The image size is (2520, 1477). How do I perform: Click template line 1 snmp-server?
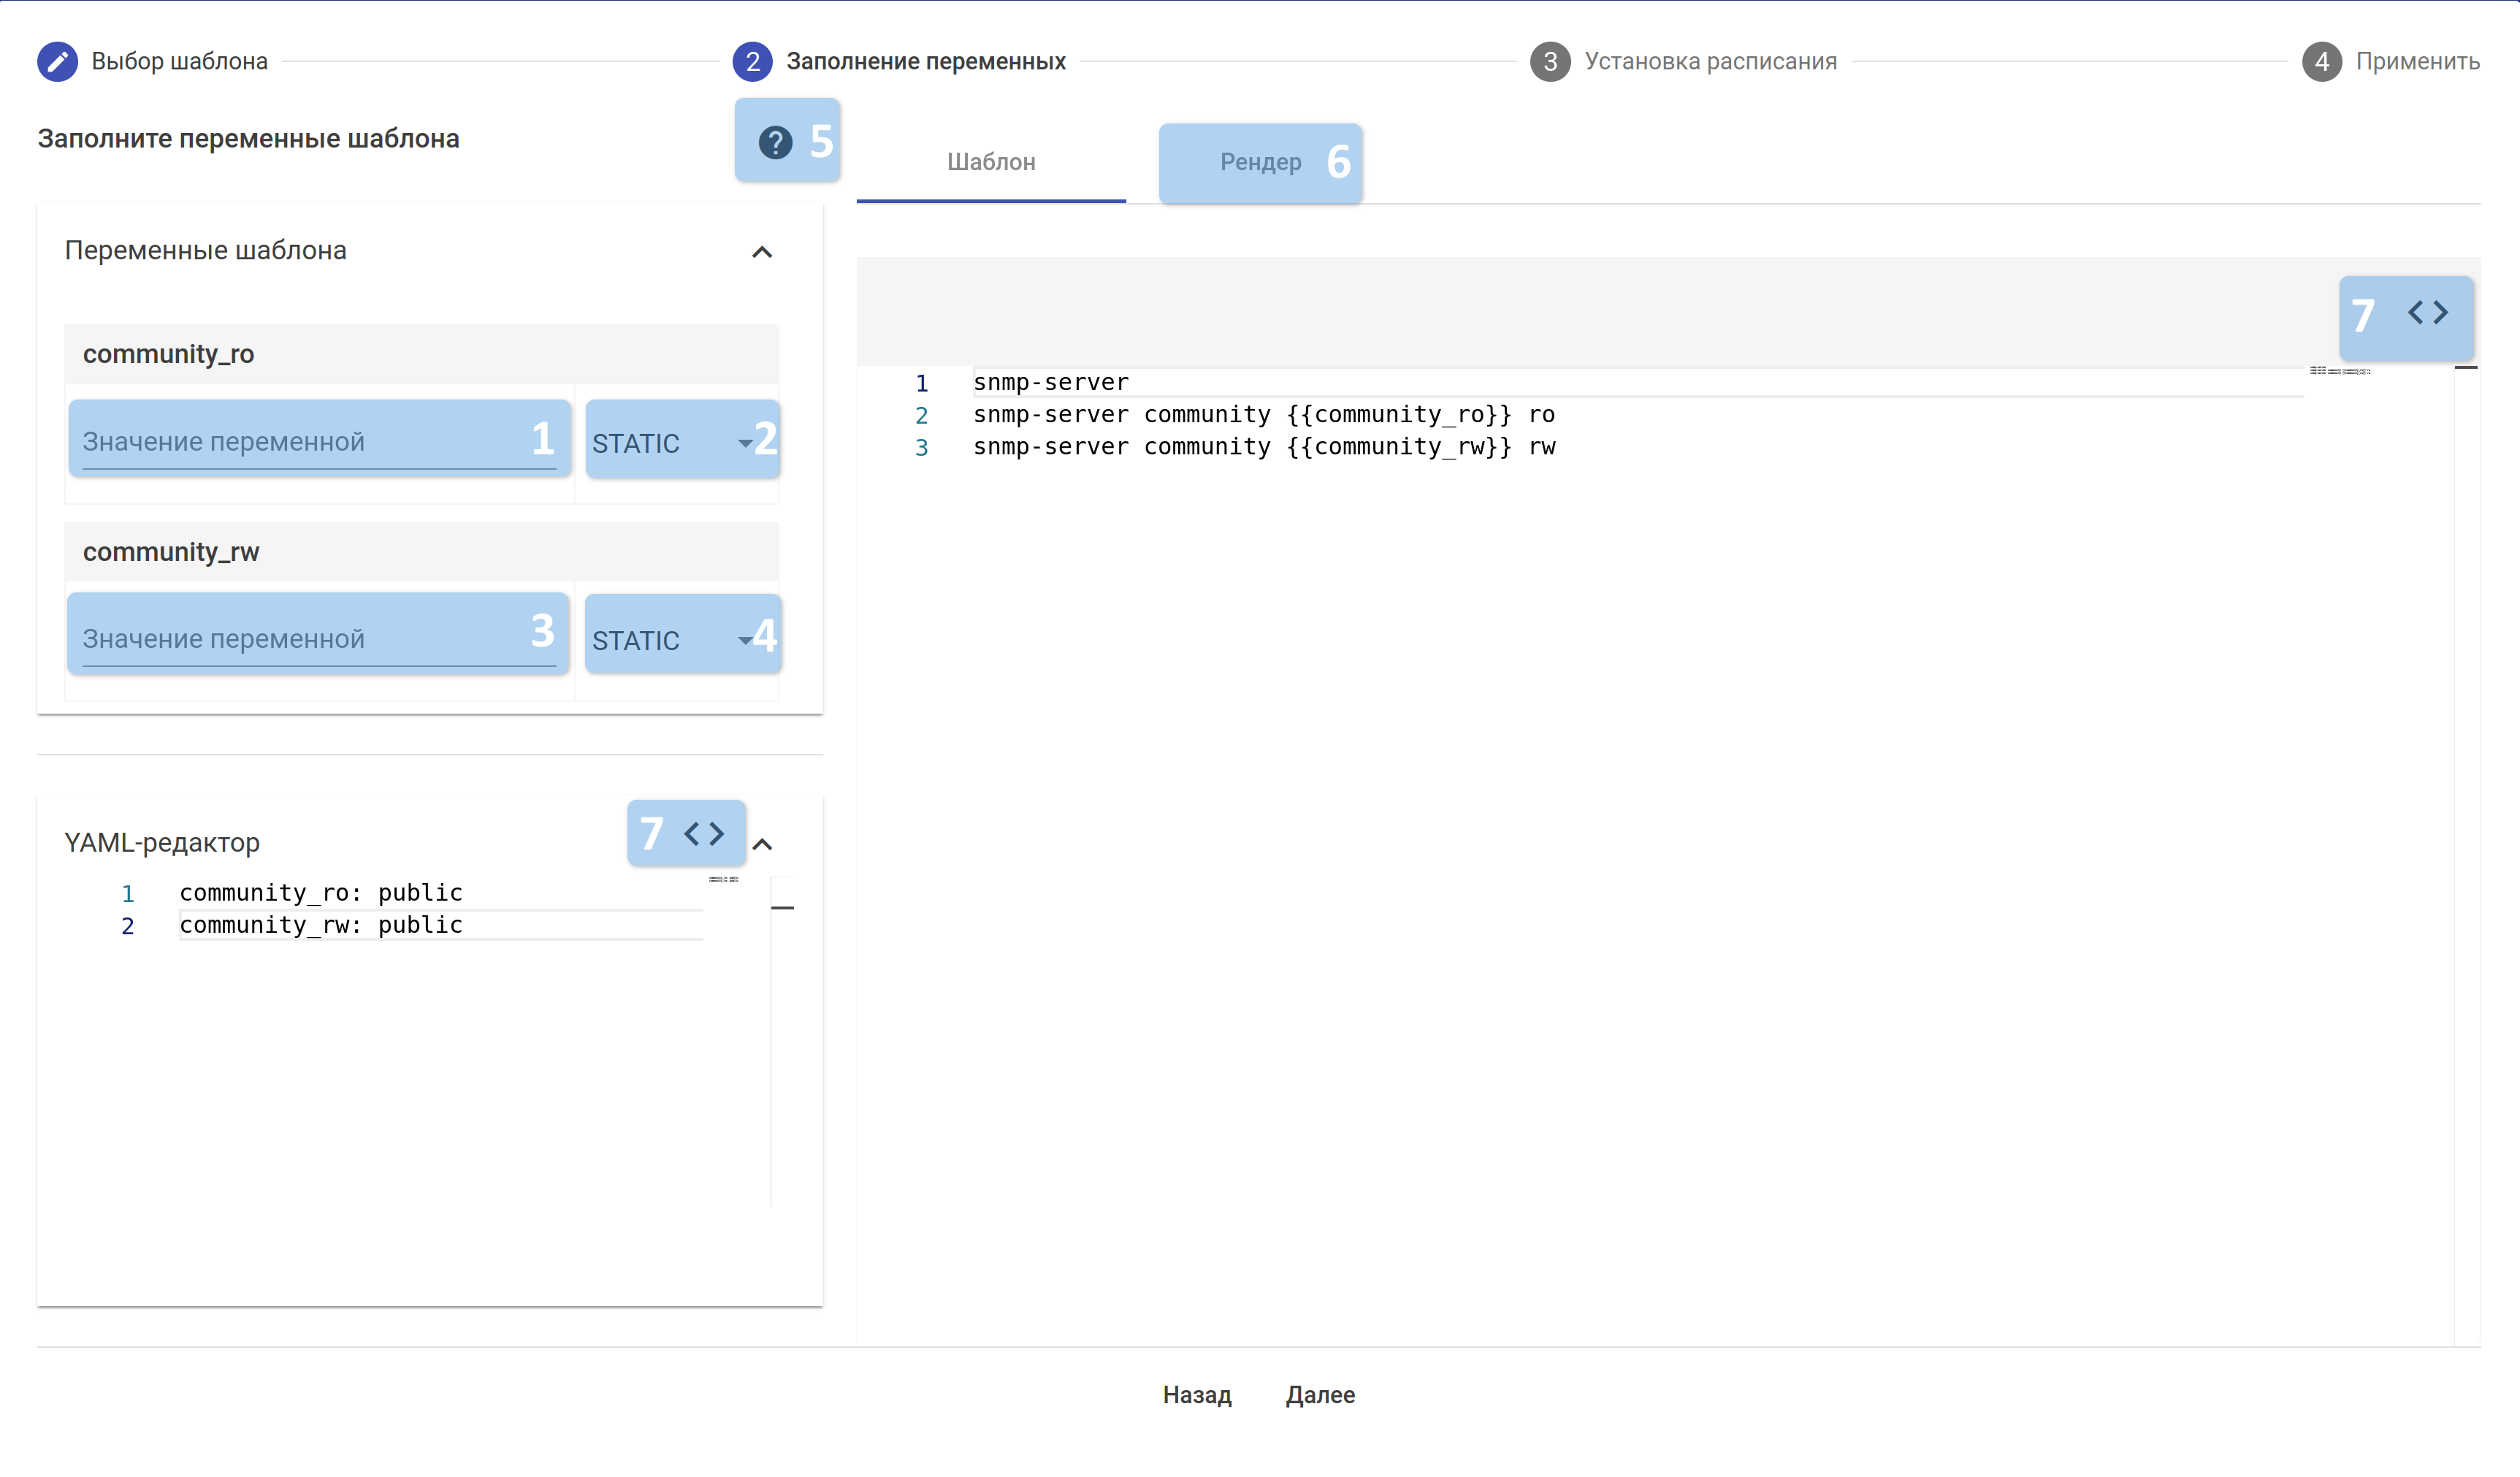coord(1050,383)
